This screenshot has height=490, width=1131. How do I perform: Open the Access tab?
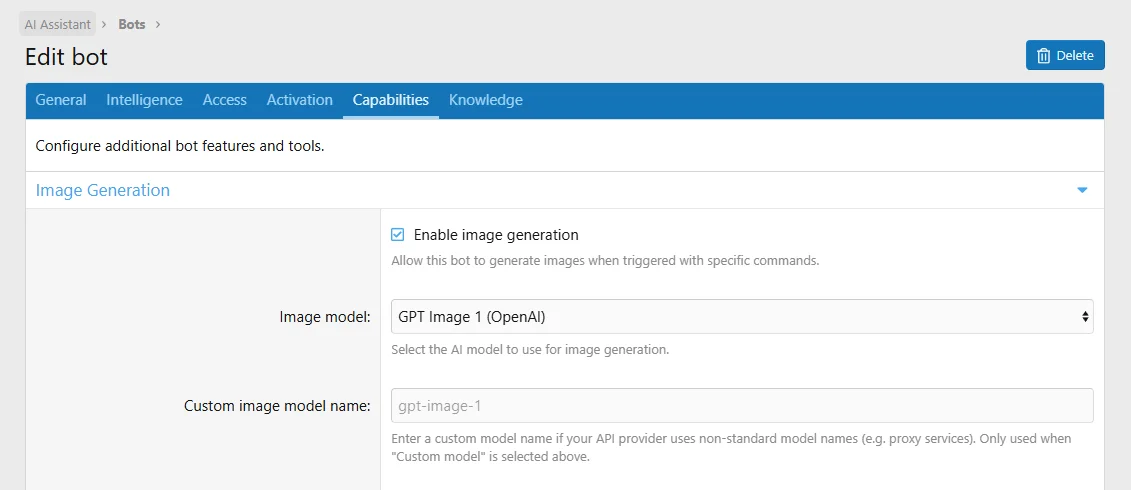click(225, 100)
